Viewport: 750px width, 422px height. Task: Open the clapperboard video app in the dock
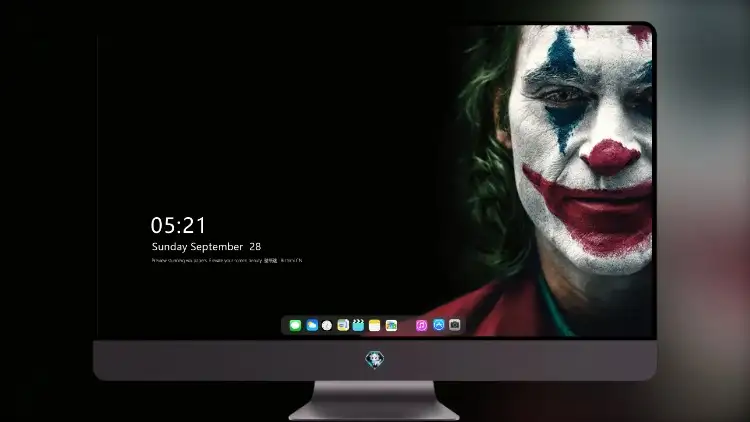tap(358, 325)
